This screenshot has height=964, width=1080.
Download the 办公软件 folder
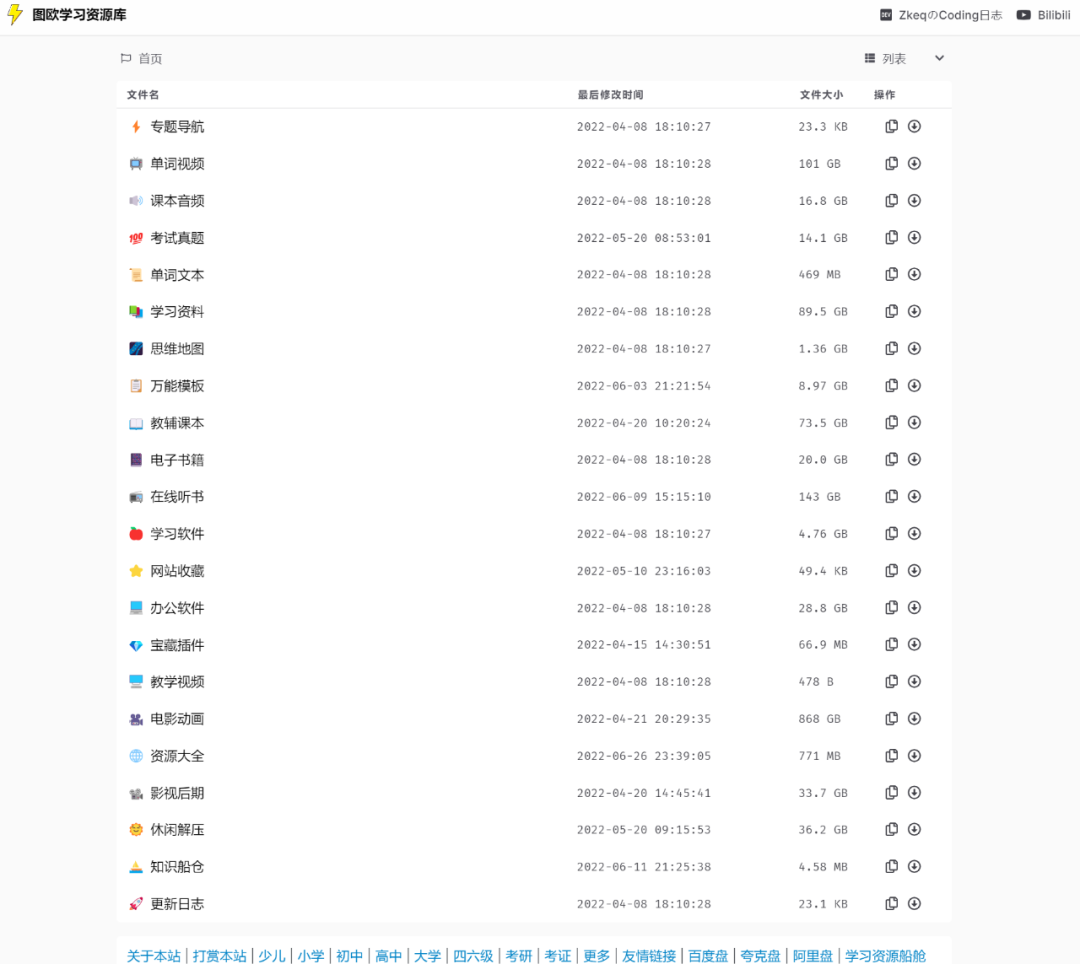(914, 607)
